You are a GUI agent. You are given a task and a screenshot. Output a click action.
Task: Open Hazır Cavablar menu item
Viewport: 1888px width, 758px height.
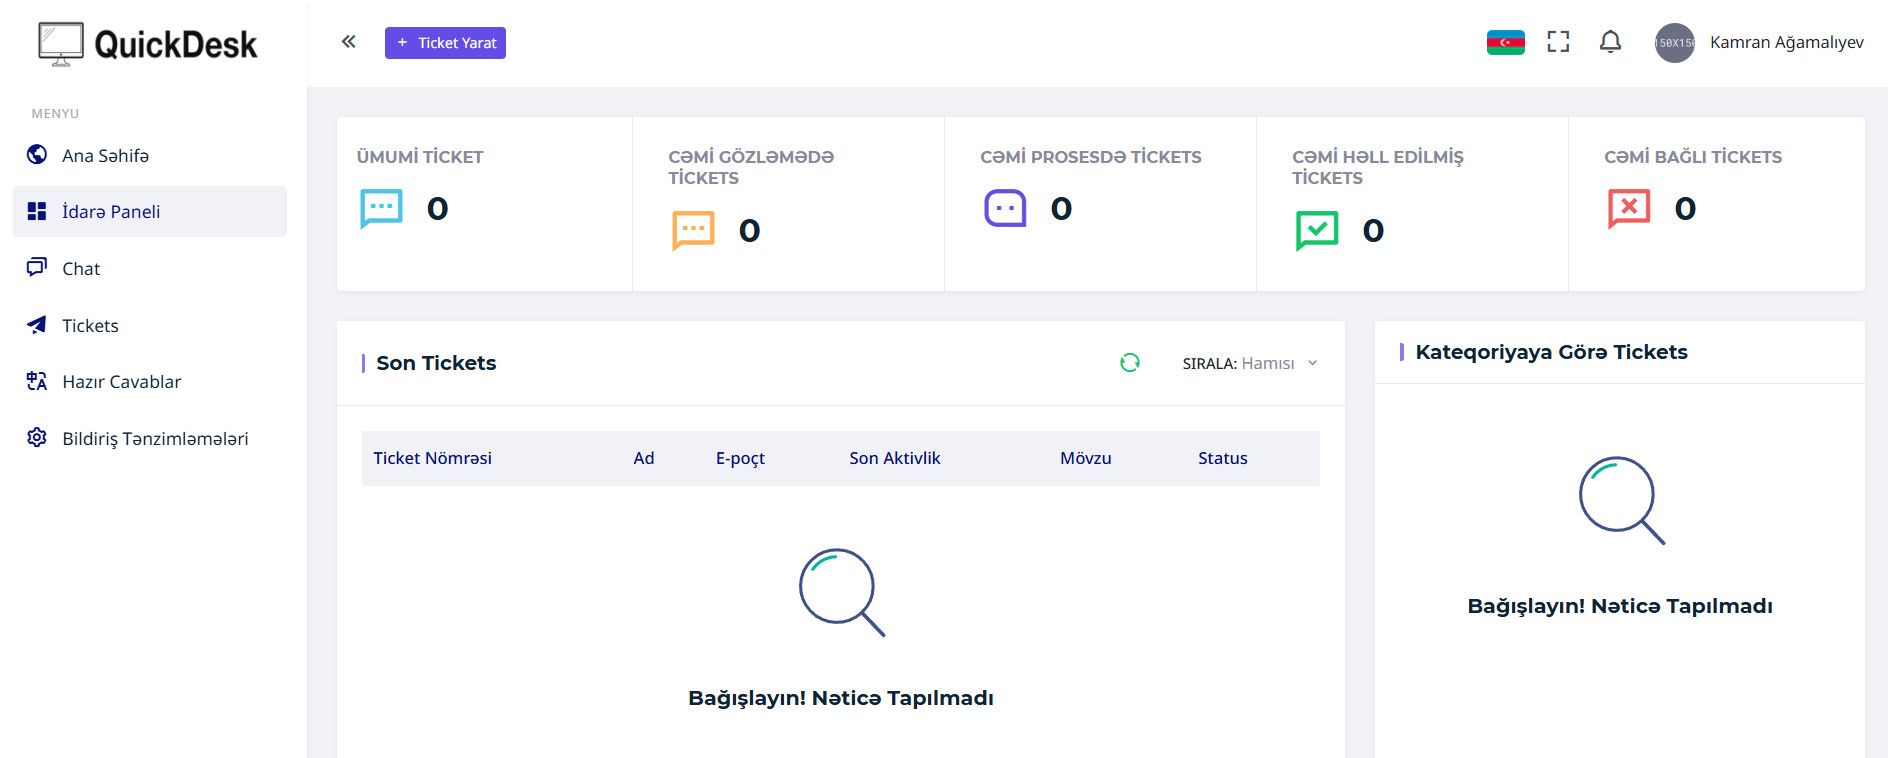[121, 381]
